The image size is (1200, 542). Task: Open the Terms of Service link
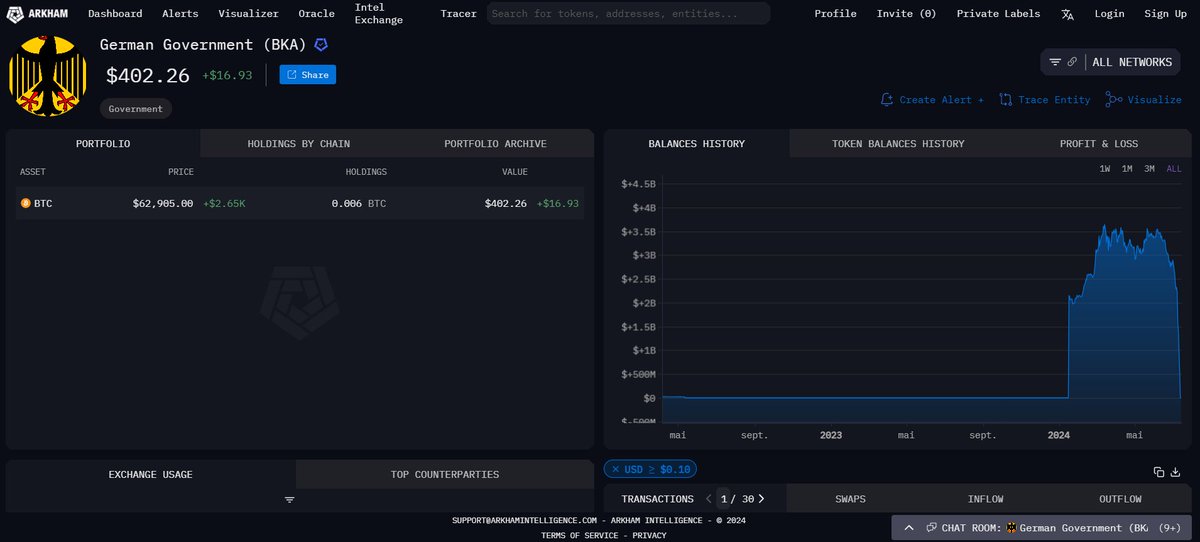pyautogui.click(x=582, y=535)
